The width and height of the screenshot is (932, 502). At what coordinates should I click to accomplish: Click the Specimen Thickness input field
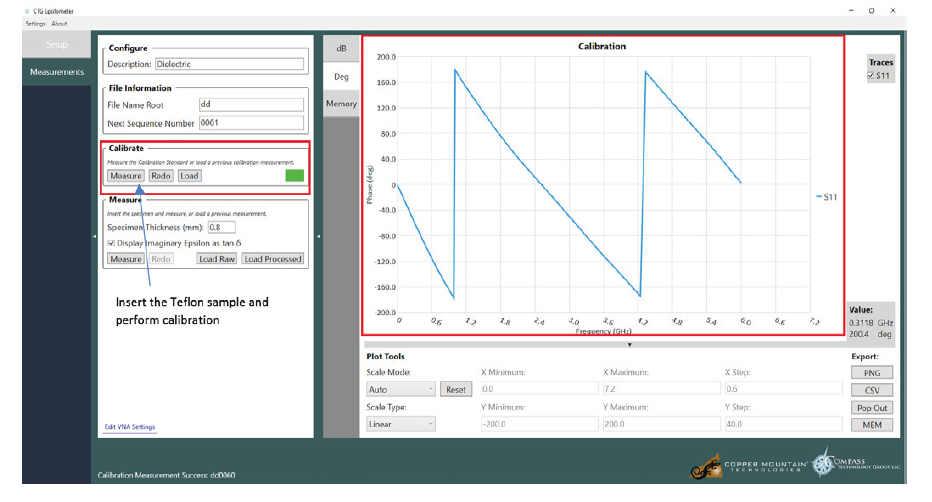221,227
